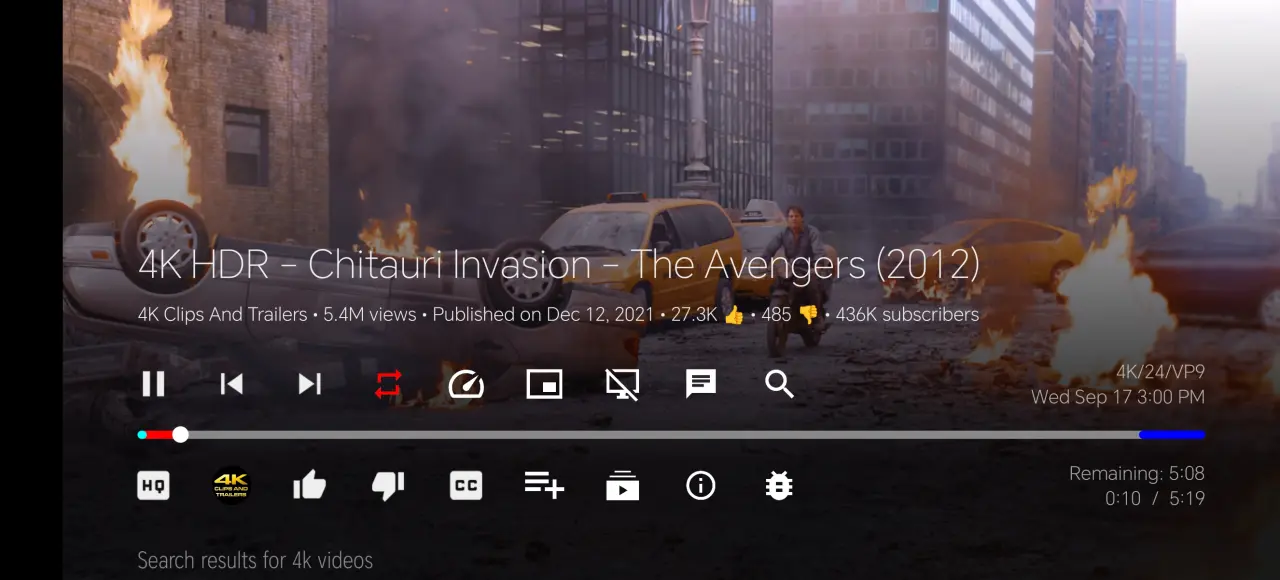Viewport: 1280px width, 580px height.
Task: Open search with magnifier icon
Action: 779,384
